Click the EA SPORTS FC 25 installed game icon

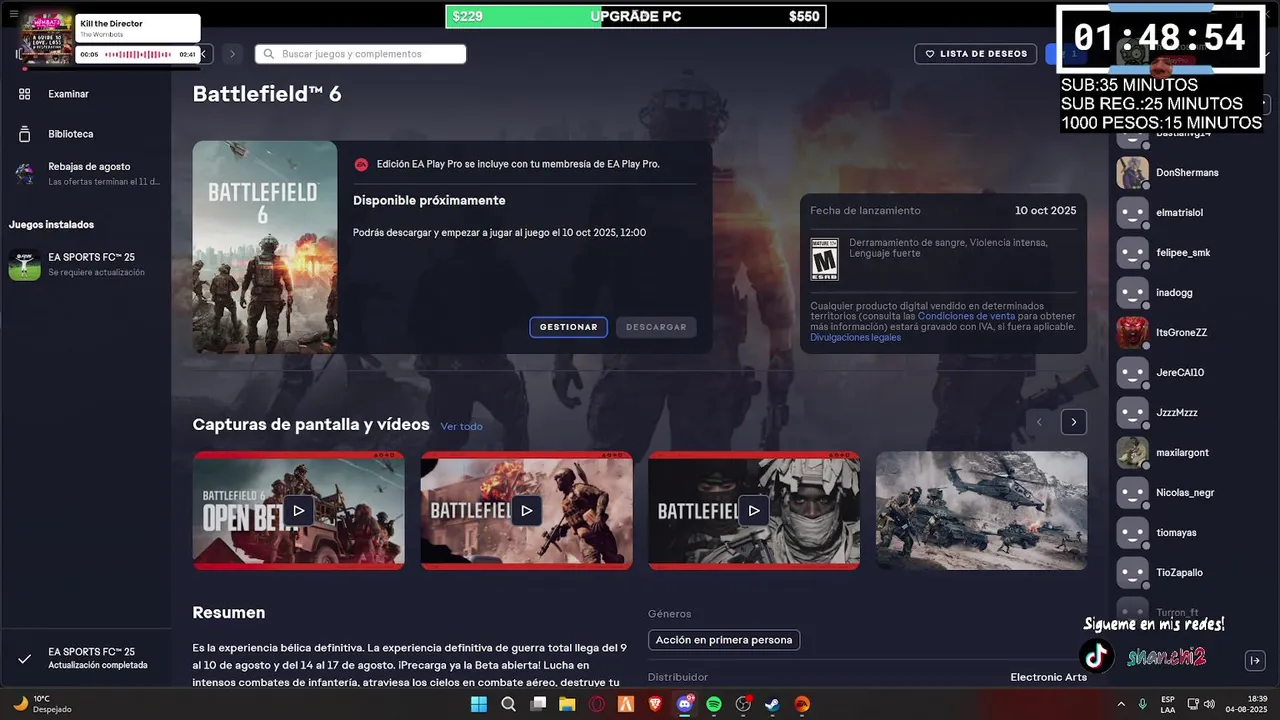pyautogui.click(x=25, y=265)
